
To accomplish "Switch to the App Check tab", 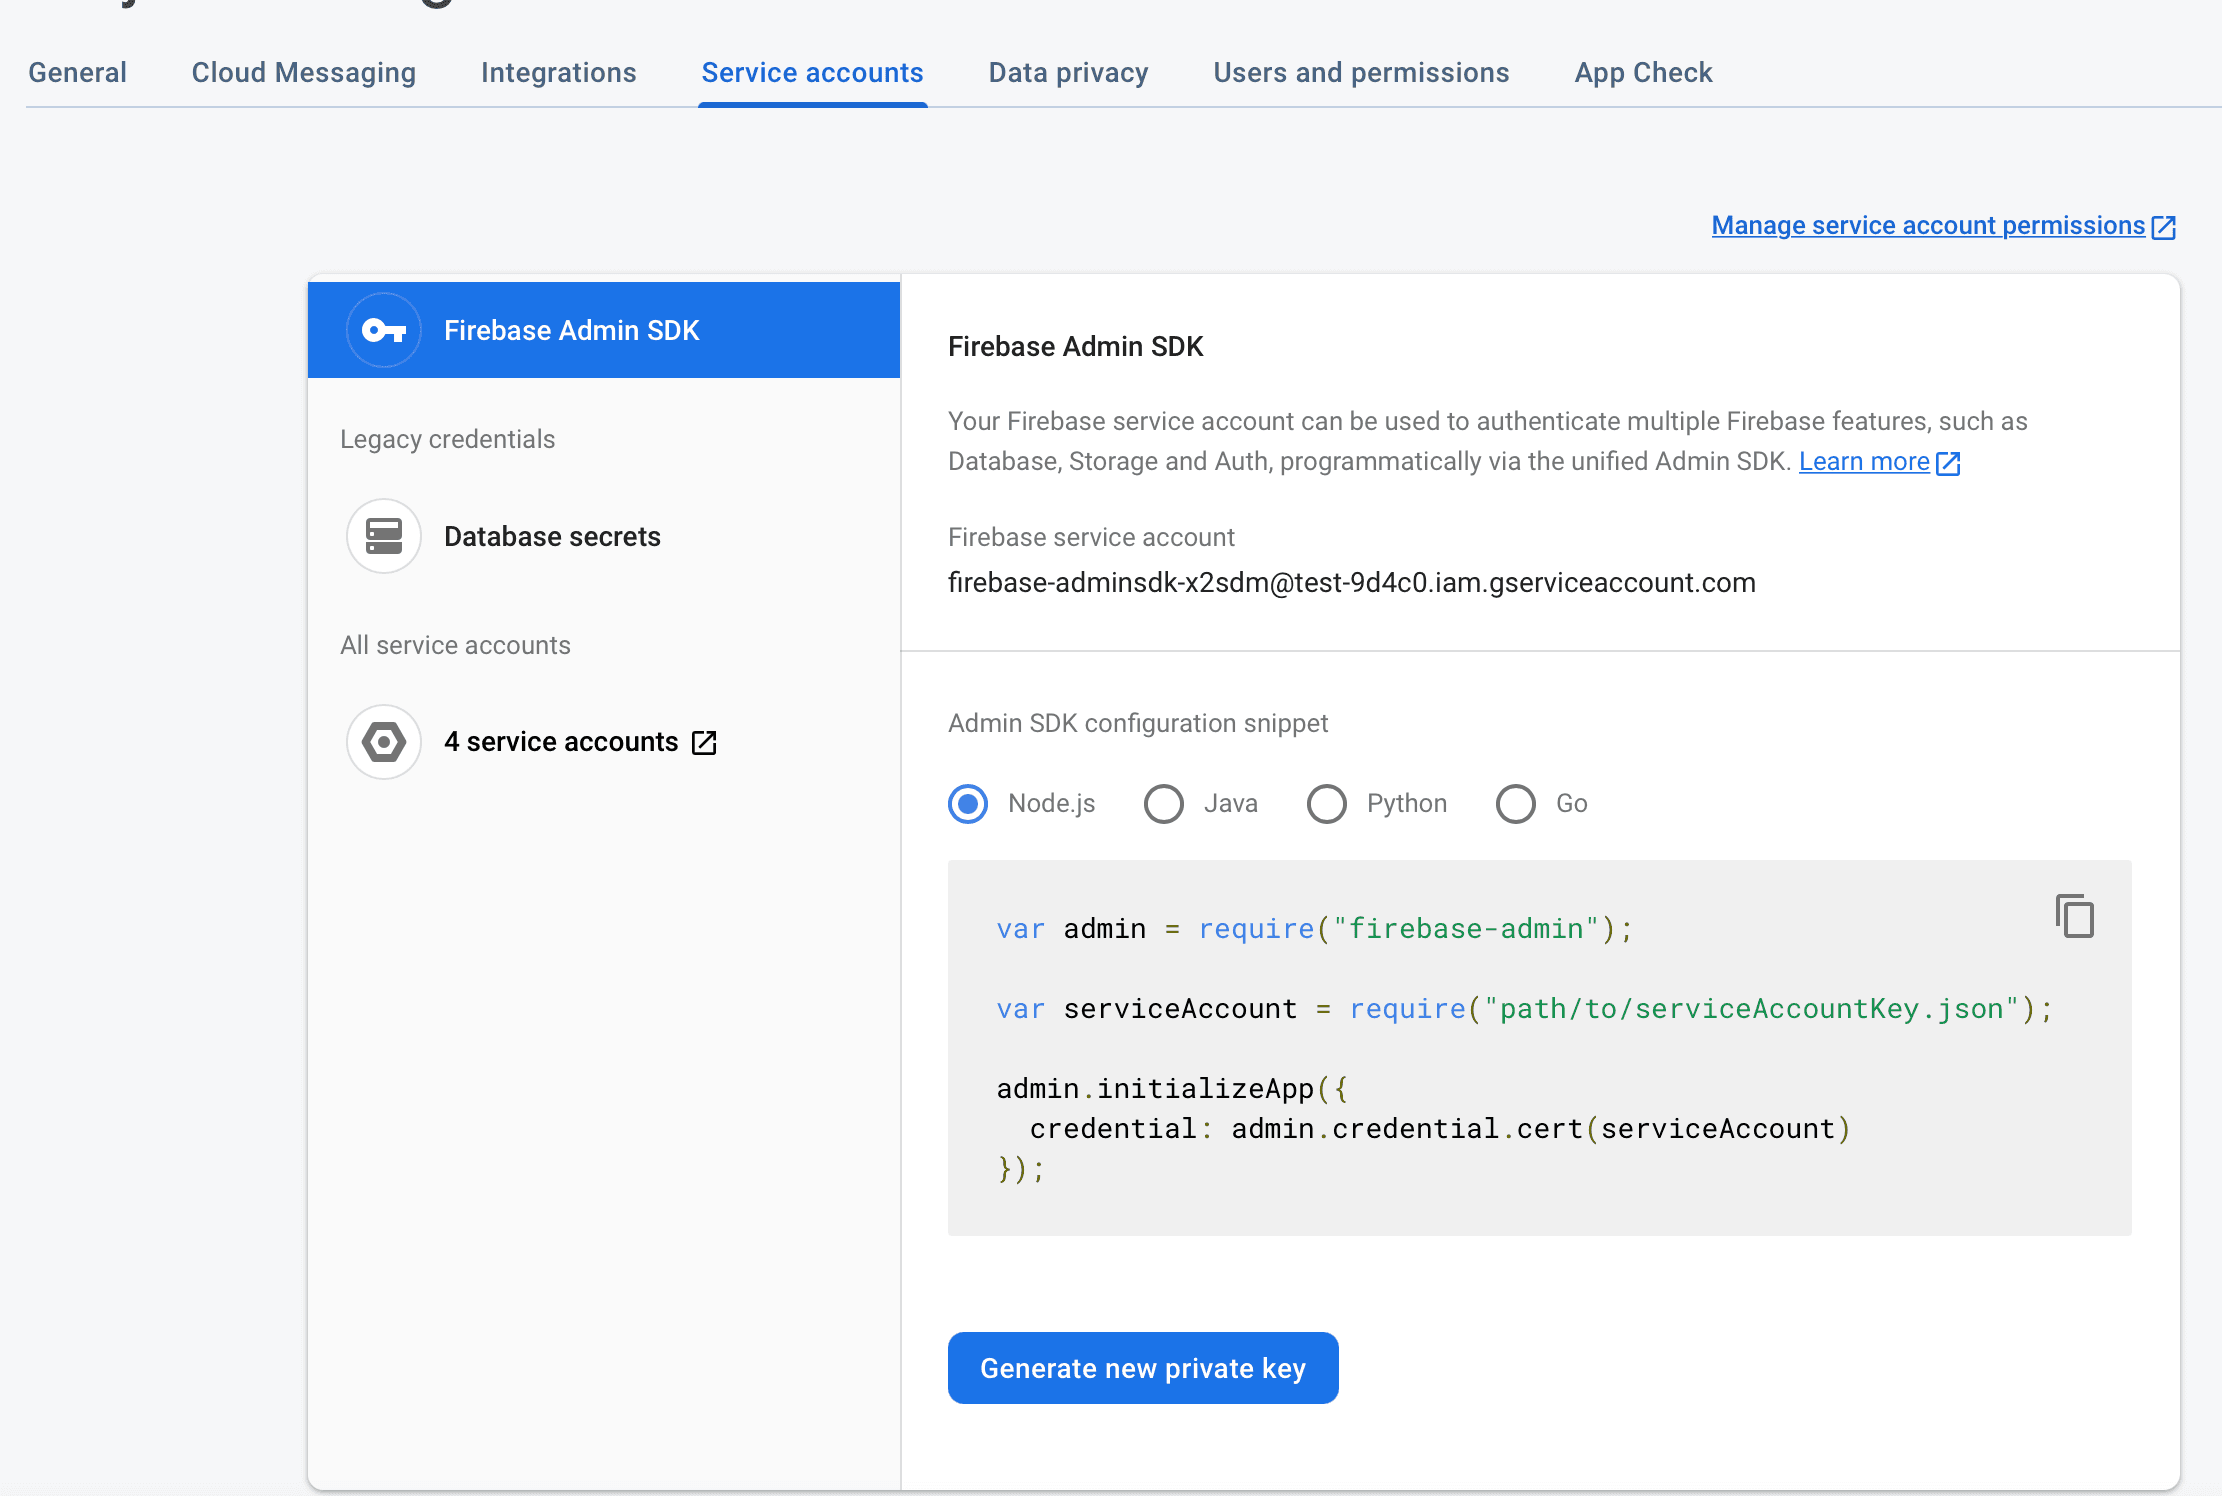I will (x=1643, y=73).
